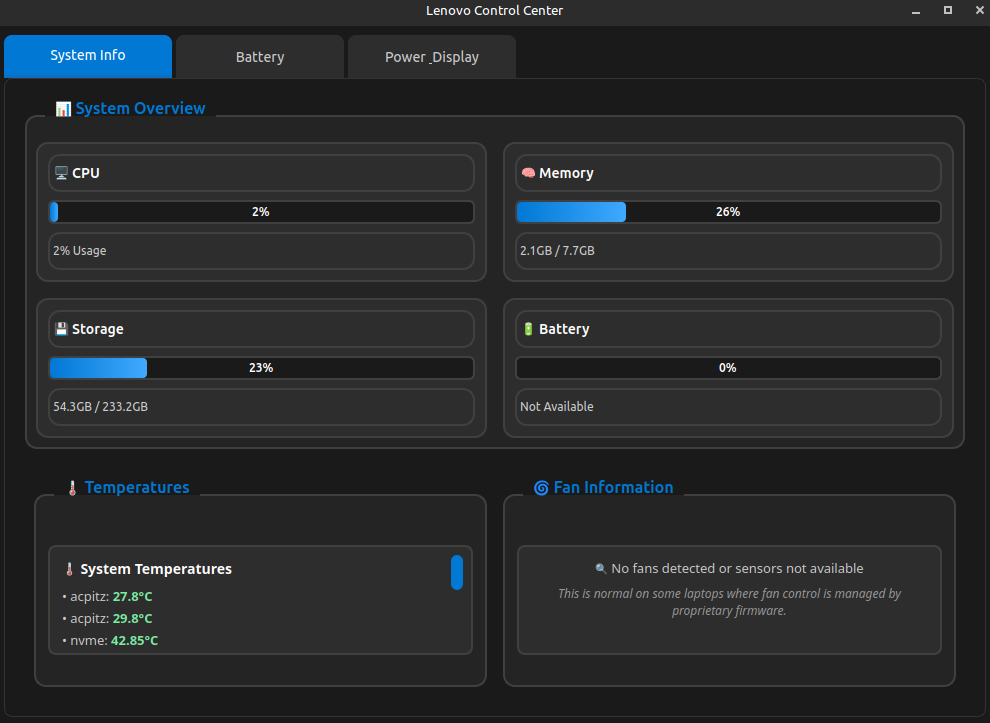Switch to the System Info tab
990x723 pixels.
[x=88, y=56]
